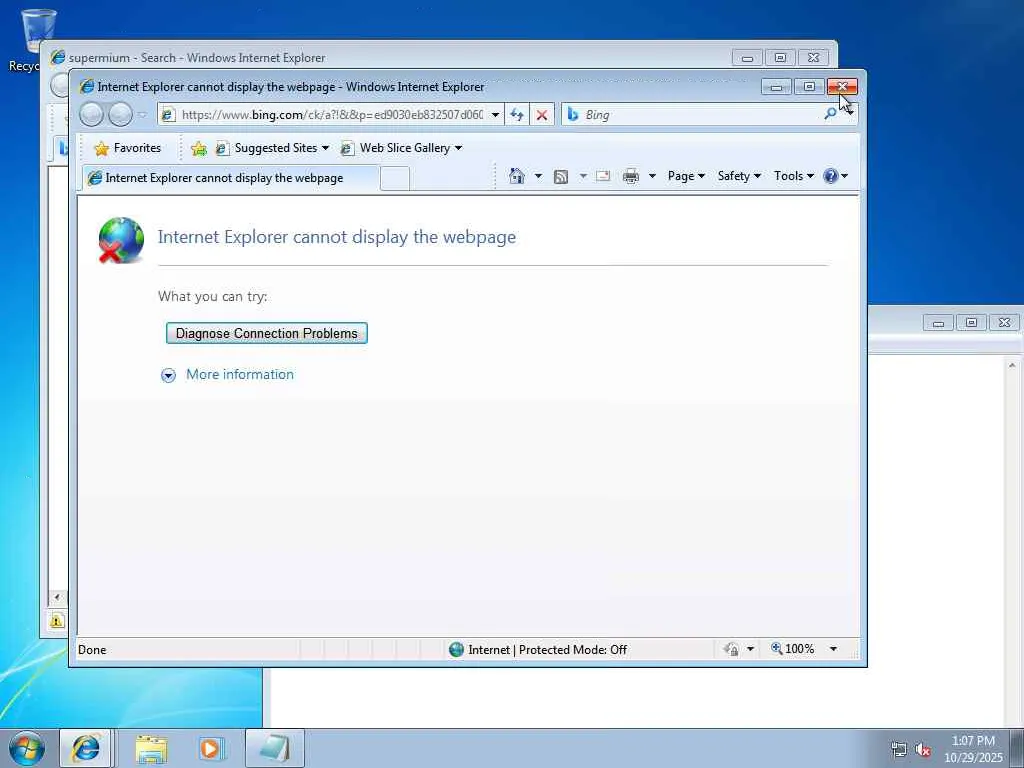The height and width of the screenshot is (768, 1024).
Task: Click the bing.com address bar
Action: (332, 115)
